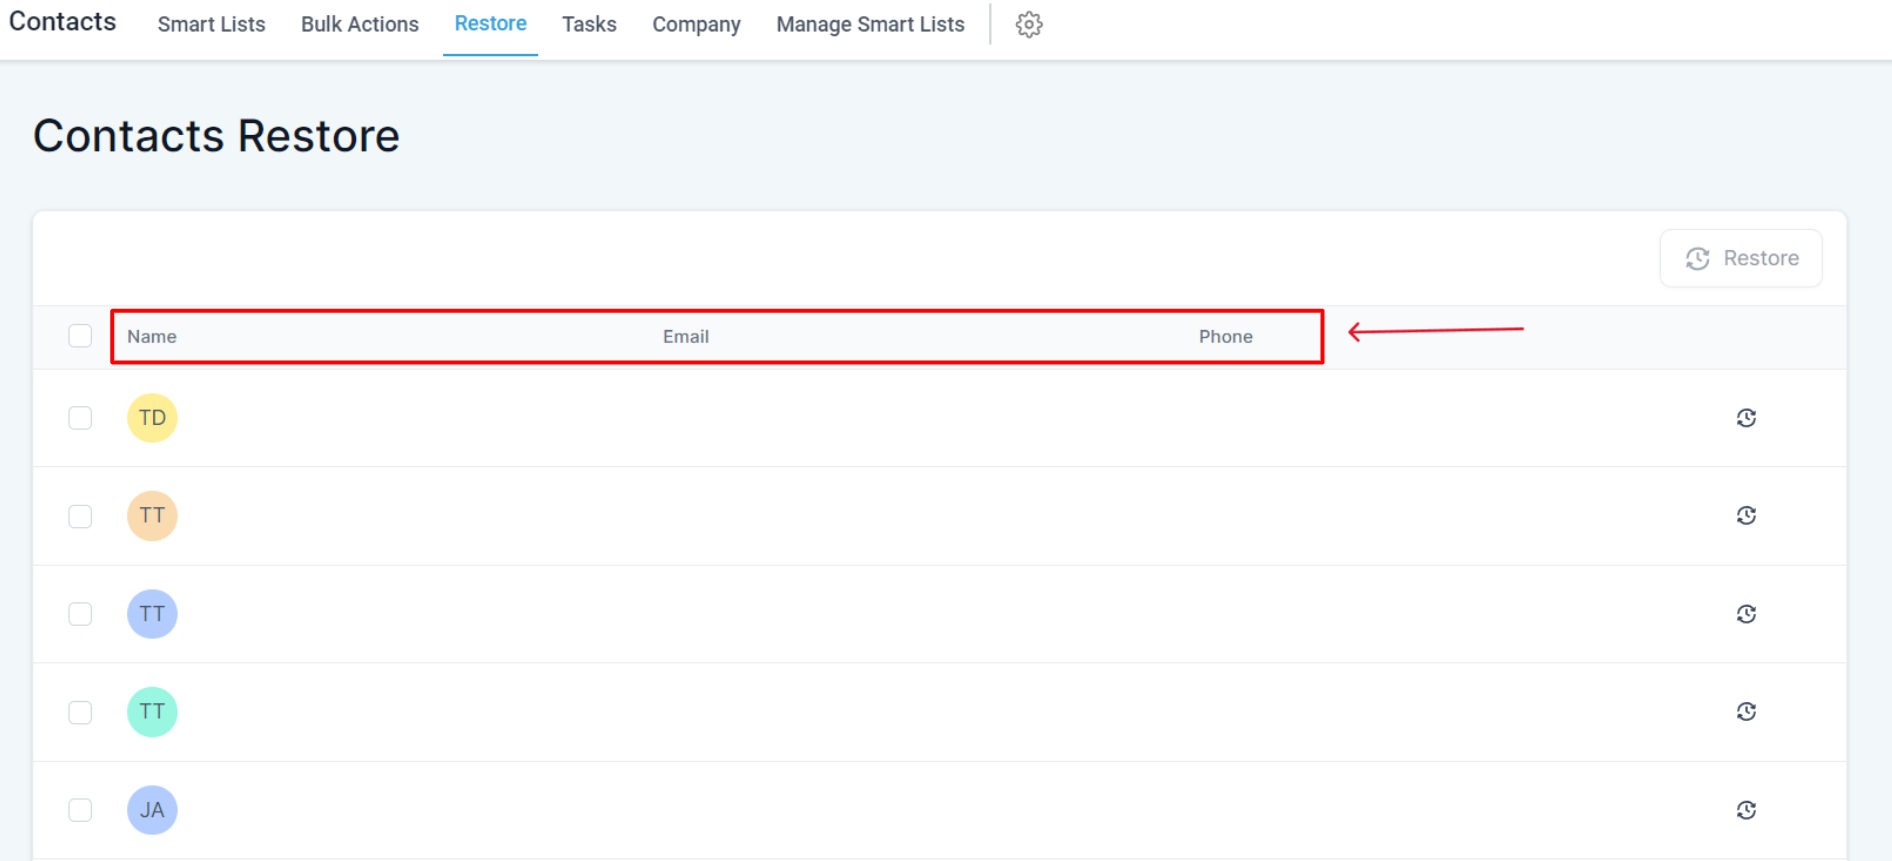Open the Manage Smart Lists tab
The height and width of the screenshot is (861, 1892).
(870, 25)
